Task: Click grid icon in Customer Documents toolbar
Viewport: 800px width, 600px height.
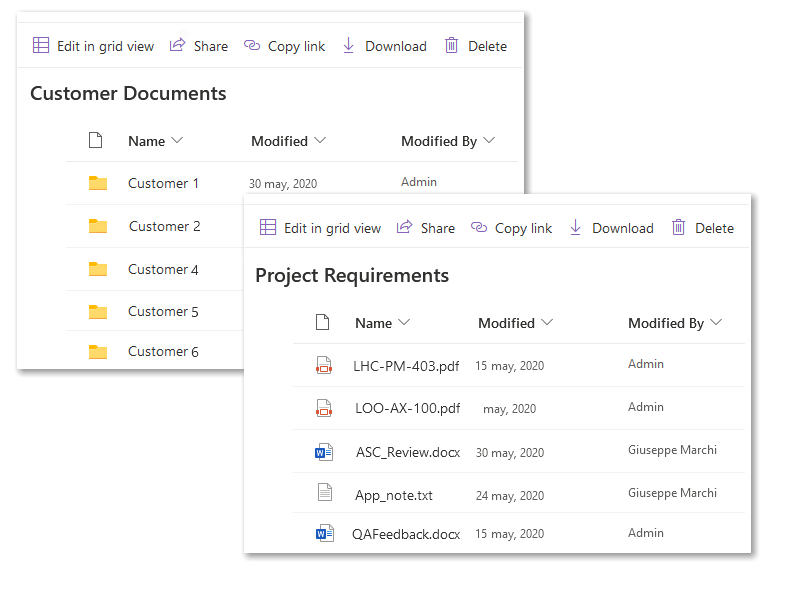Action: point(41,45)
